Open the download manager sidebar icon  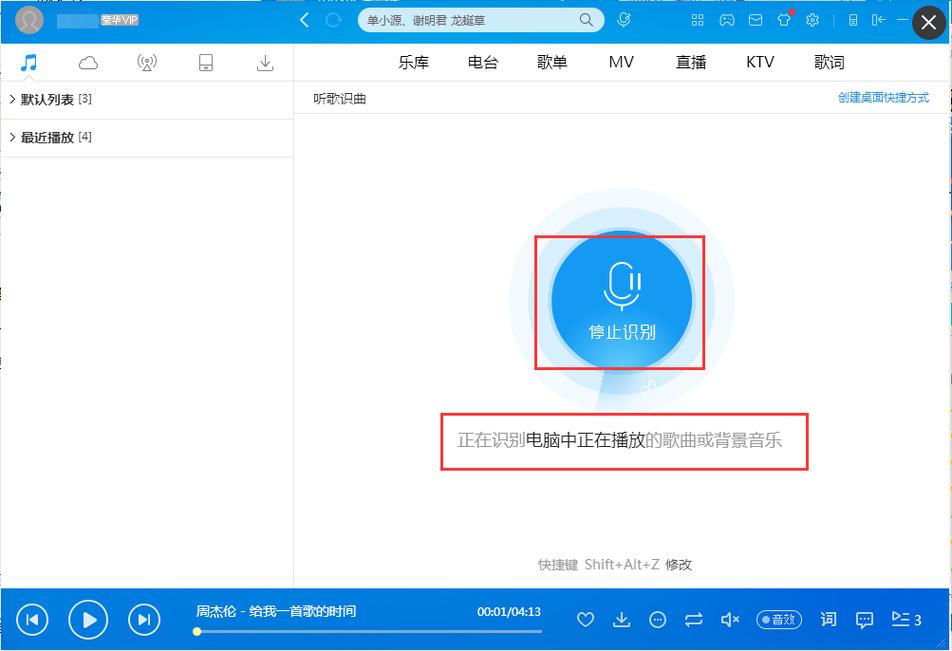point(265,61)
